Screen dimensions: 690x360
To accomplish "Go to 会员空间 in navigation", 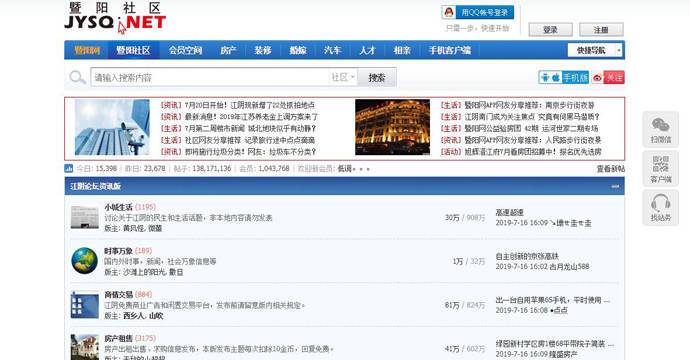I will (185, 50).
